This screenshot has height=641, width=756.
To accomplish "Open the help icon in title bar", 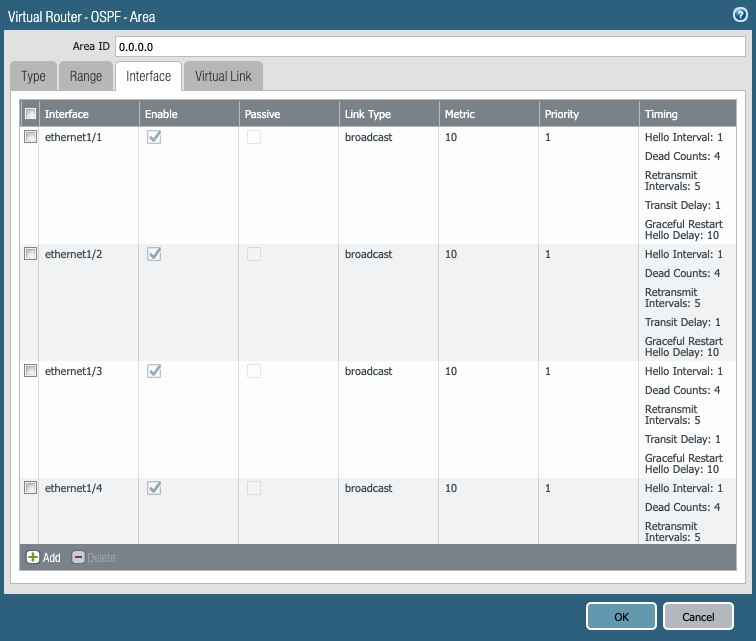I will pyautogui.click(x=740, y=15).
